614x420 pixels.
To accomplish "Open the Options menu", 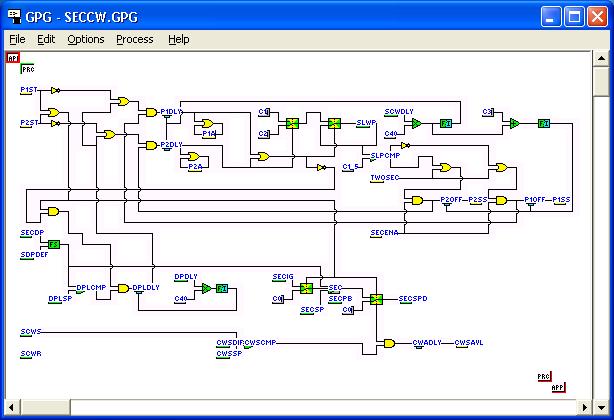I will [x=85, y=39].
